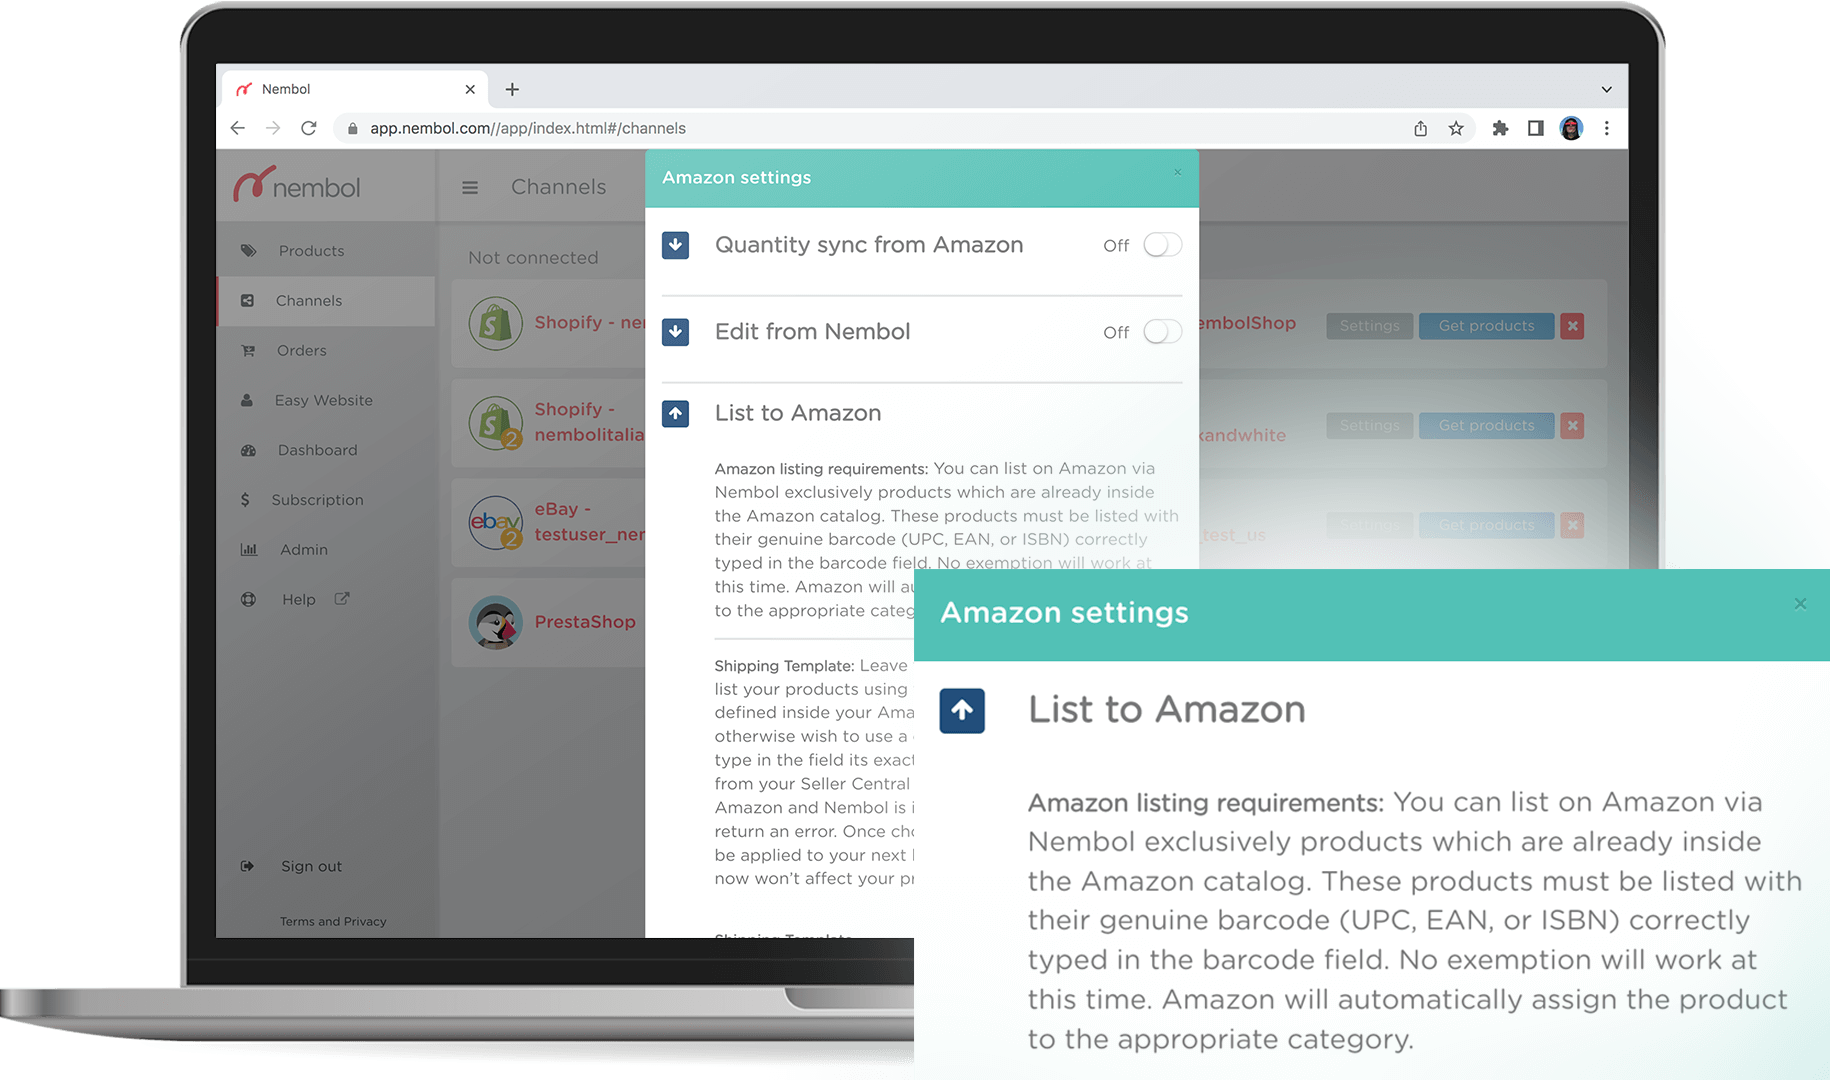Toggle the hamburger sidebar menu
Image resolution: width=1830 pixels, height=1080 pixels.
click(x=470, y=187)
